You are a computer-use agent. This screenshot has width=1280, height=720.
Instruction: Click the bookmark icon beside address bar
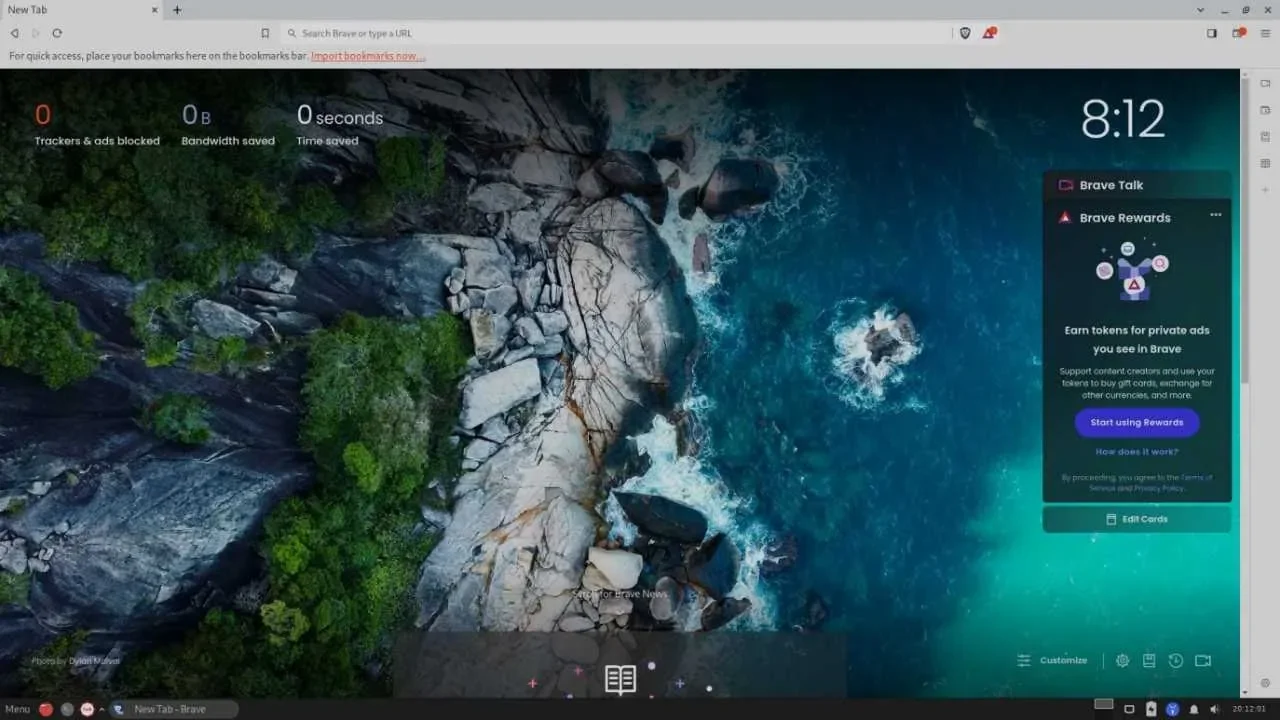265,33
